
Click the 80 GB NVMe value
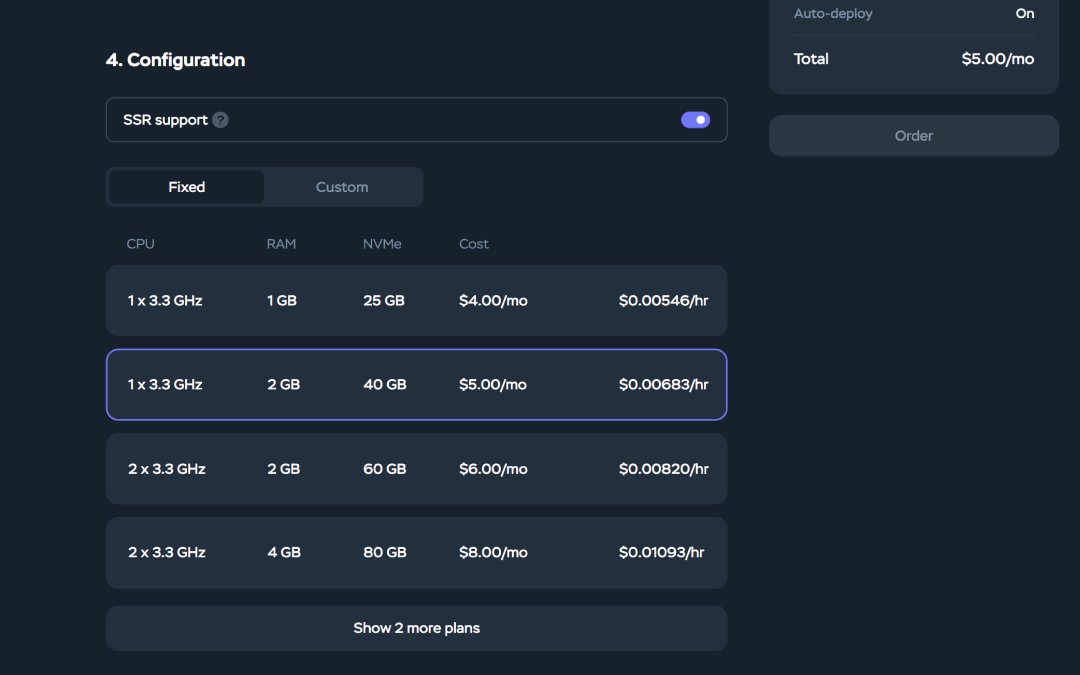coord(384,552)
